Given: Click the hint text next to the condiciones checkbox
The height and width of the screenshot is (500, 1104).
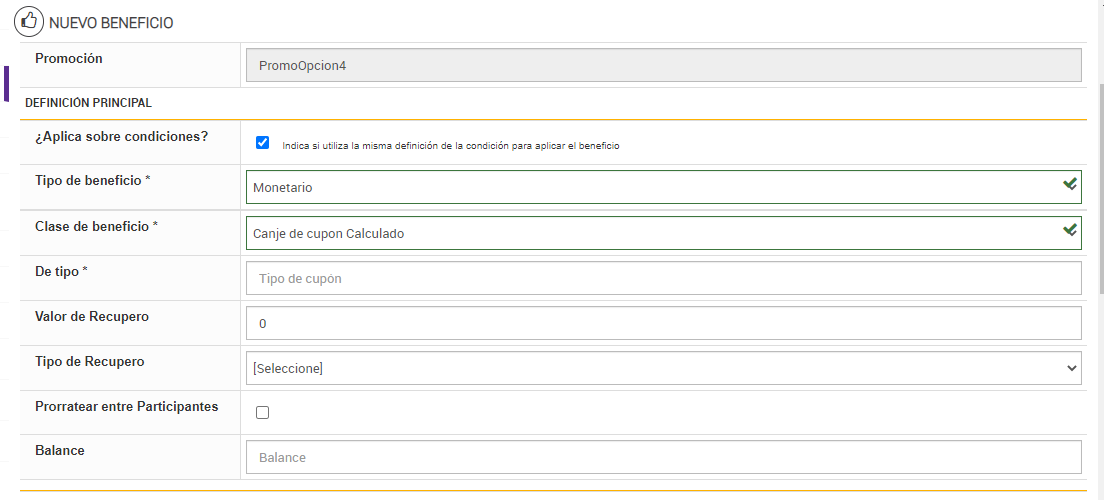Looking at the screenshot, I should [451, 146].
